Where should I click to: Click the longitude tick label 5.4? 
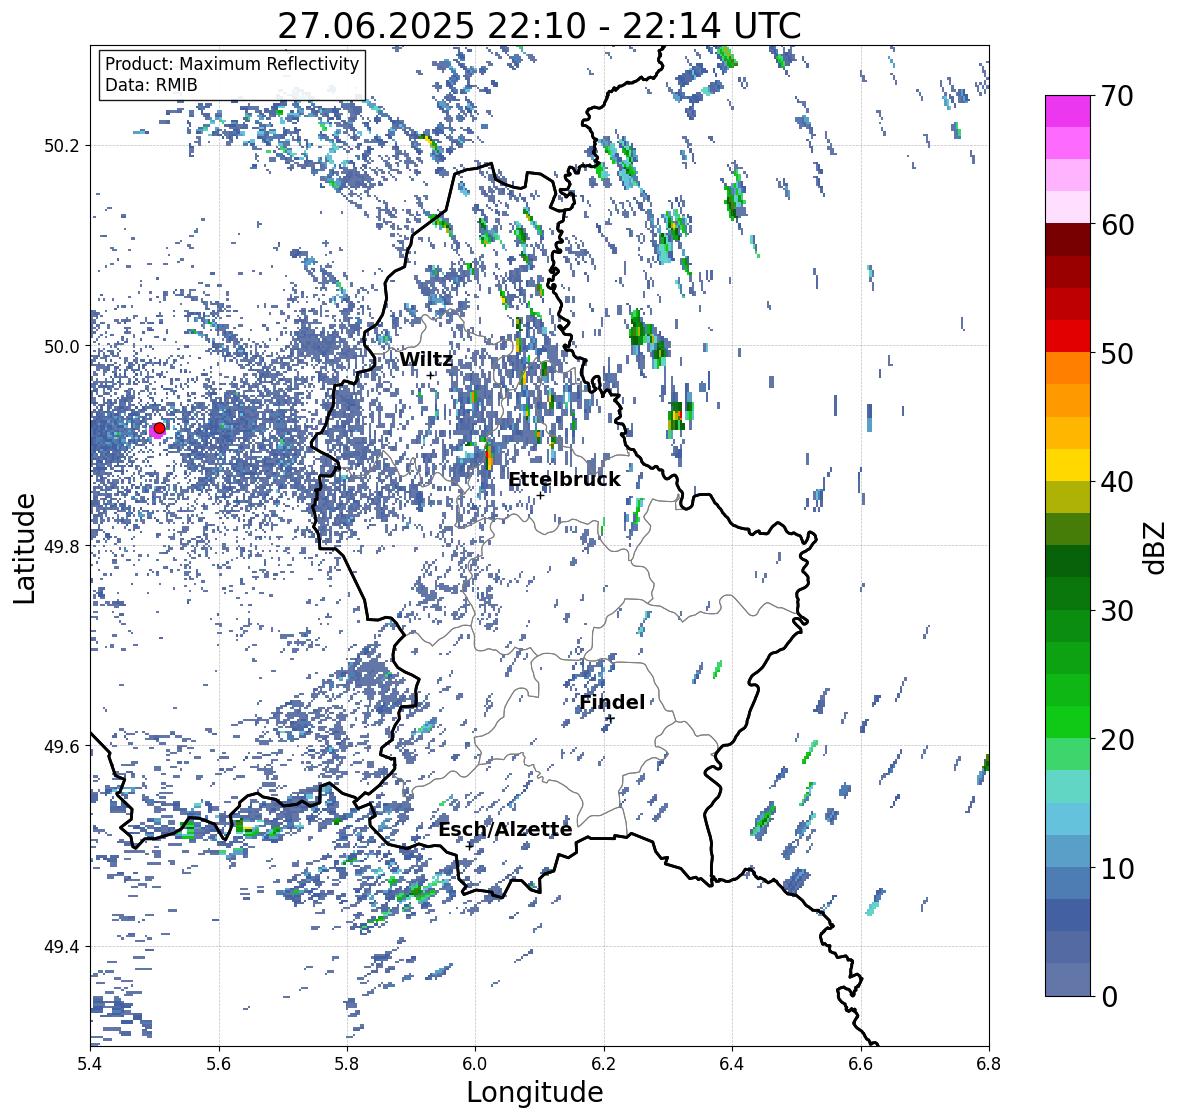(x=90, y=1064)
